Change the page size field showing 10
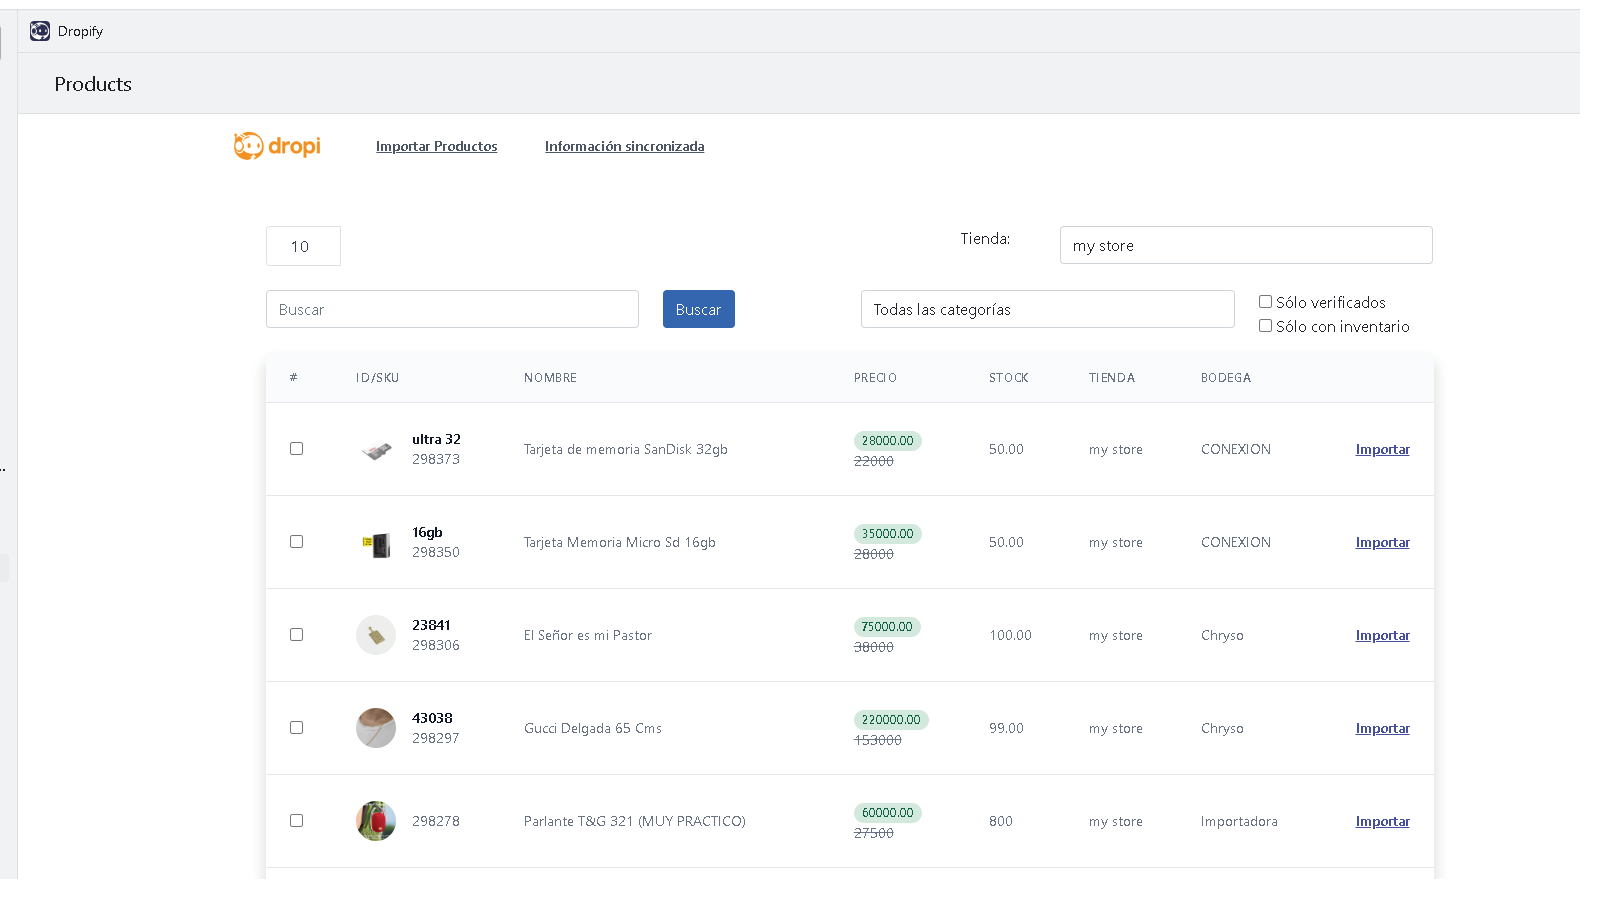1600x900 pixels. 303,246
